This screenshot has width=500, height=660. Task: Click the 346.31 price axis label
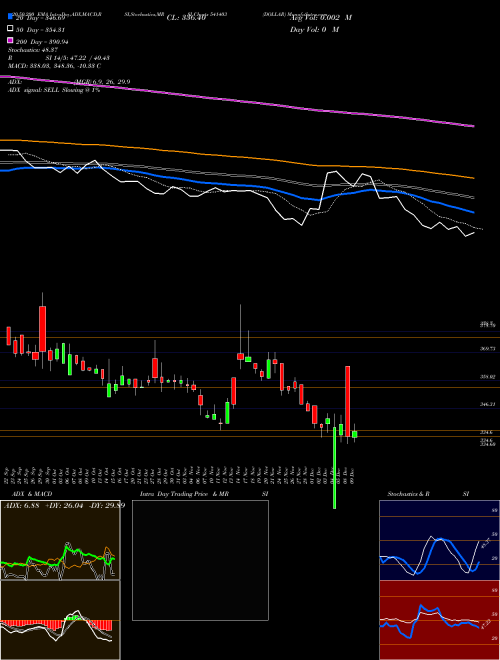point(488,404)
